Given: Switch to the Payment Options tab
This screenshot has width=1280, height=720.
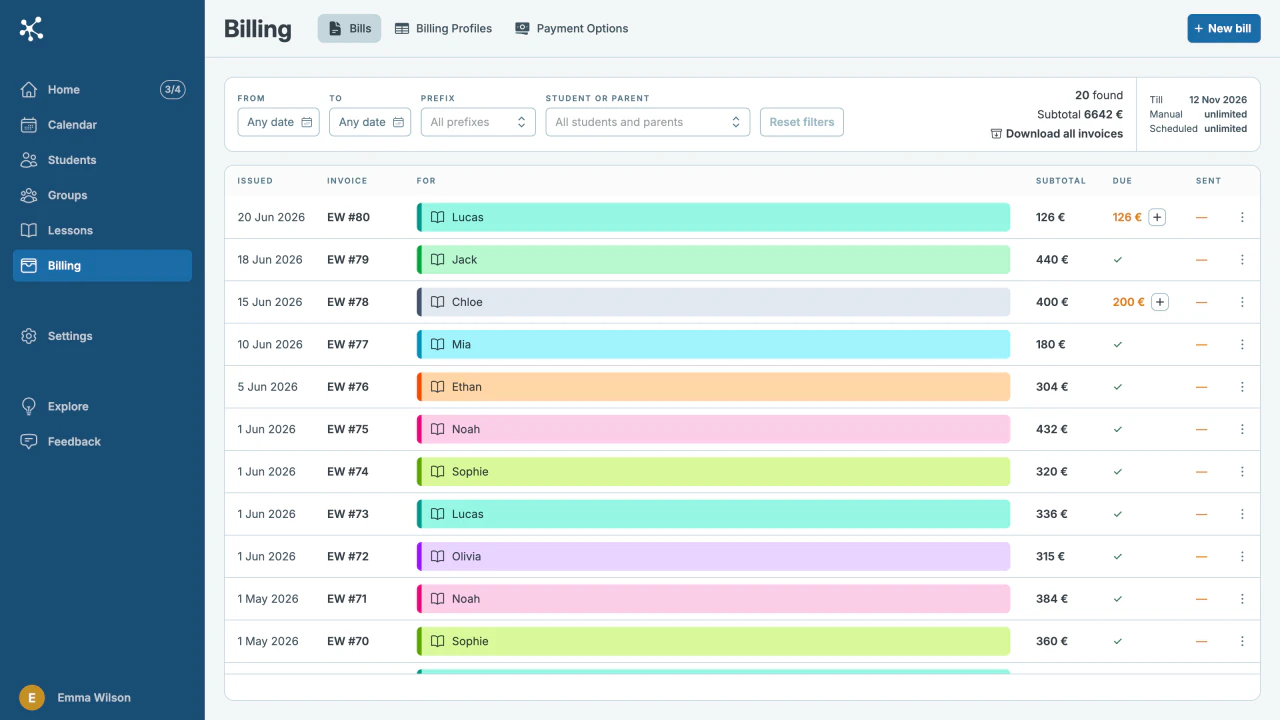Looking at the screenshot, I should click(571, 29).
